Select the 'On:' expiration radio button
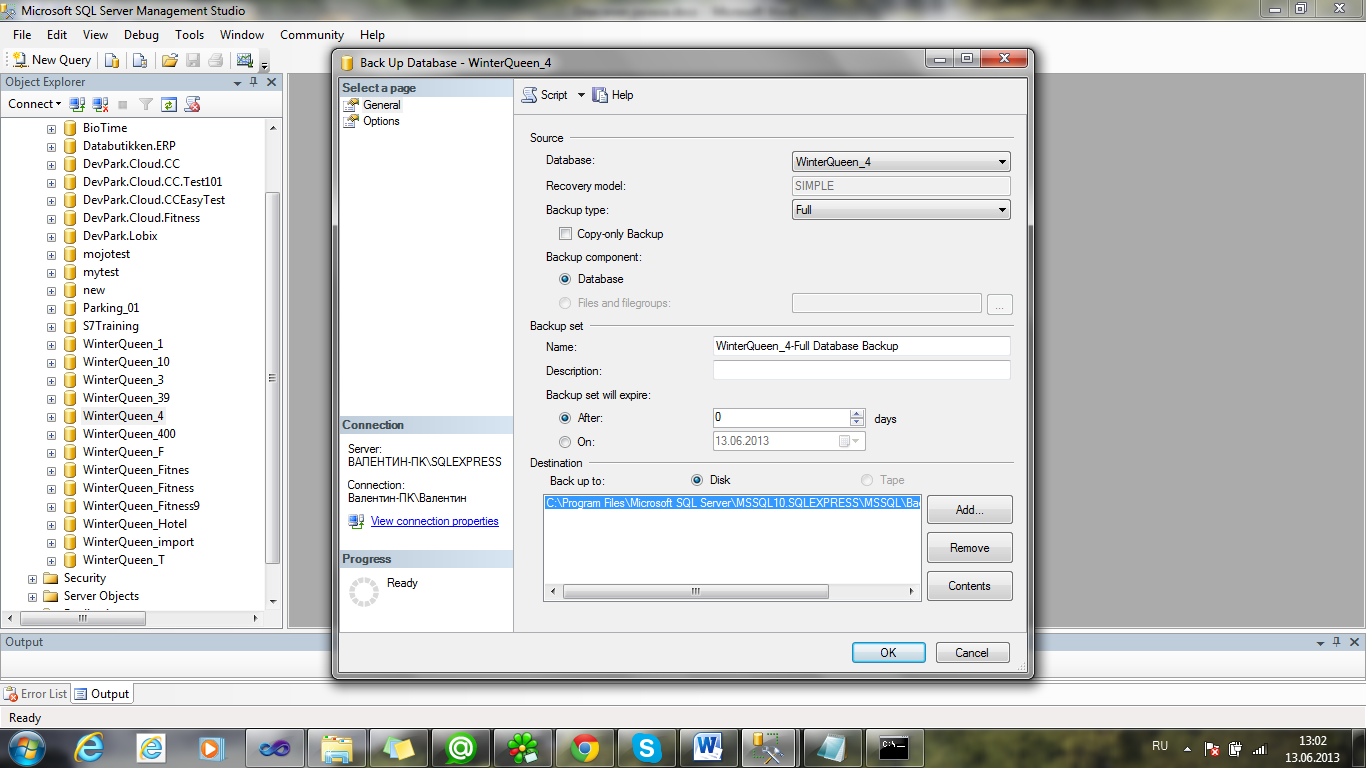This screenshot has width=1366, height=768. coord(566,441)
